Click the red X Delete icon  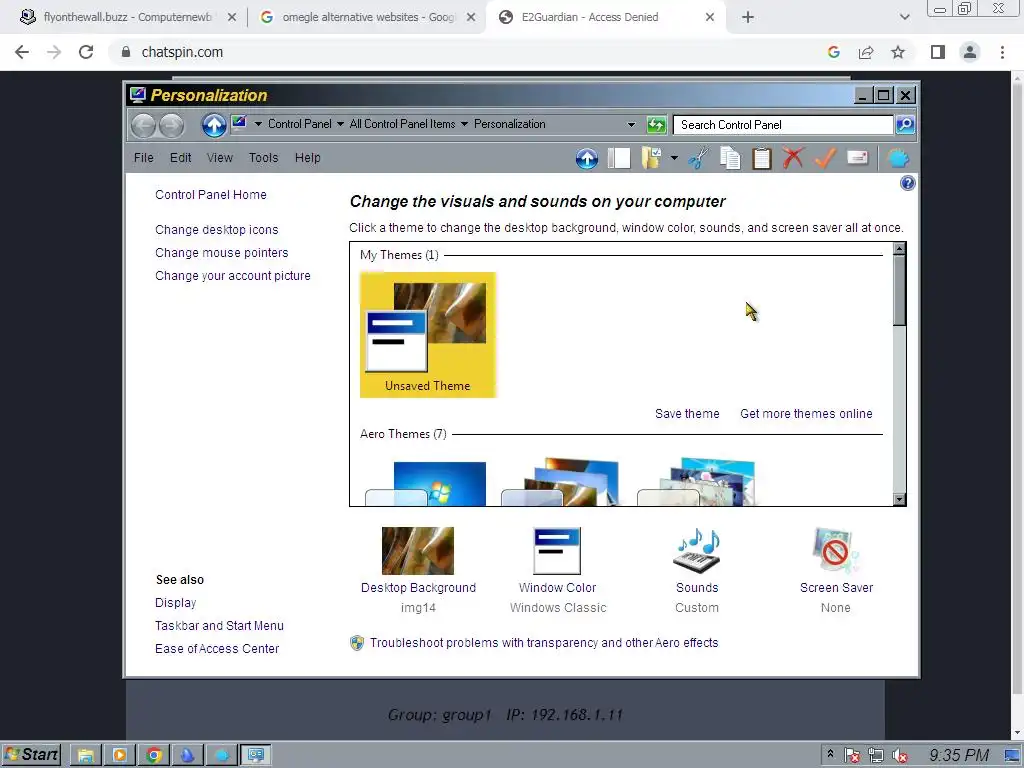click(x=793, y=158)
